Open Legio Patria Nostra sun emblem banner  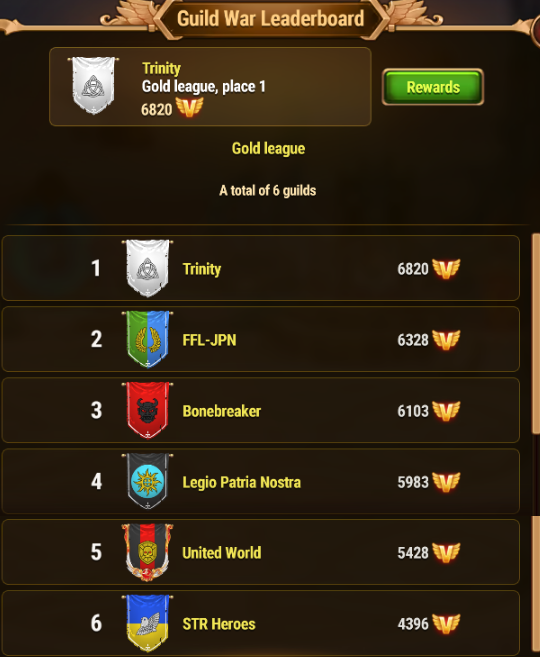(147, 481)
